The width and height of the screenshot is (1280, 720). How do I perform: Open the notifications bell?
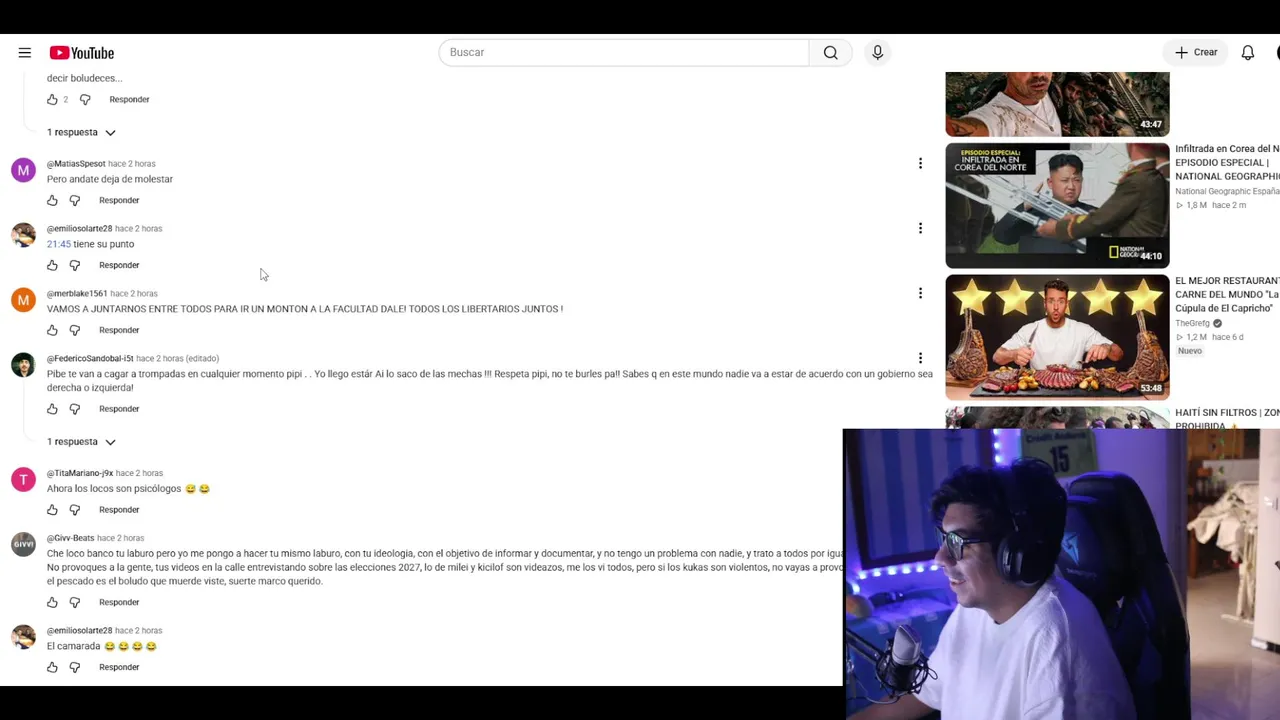pos(1248,53)
